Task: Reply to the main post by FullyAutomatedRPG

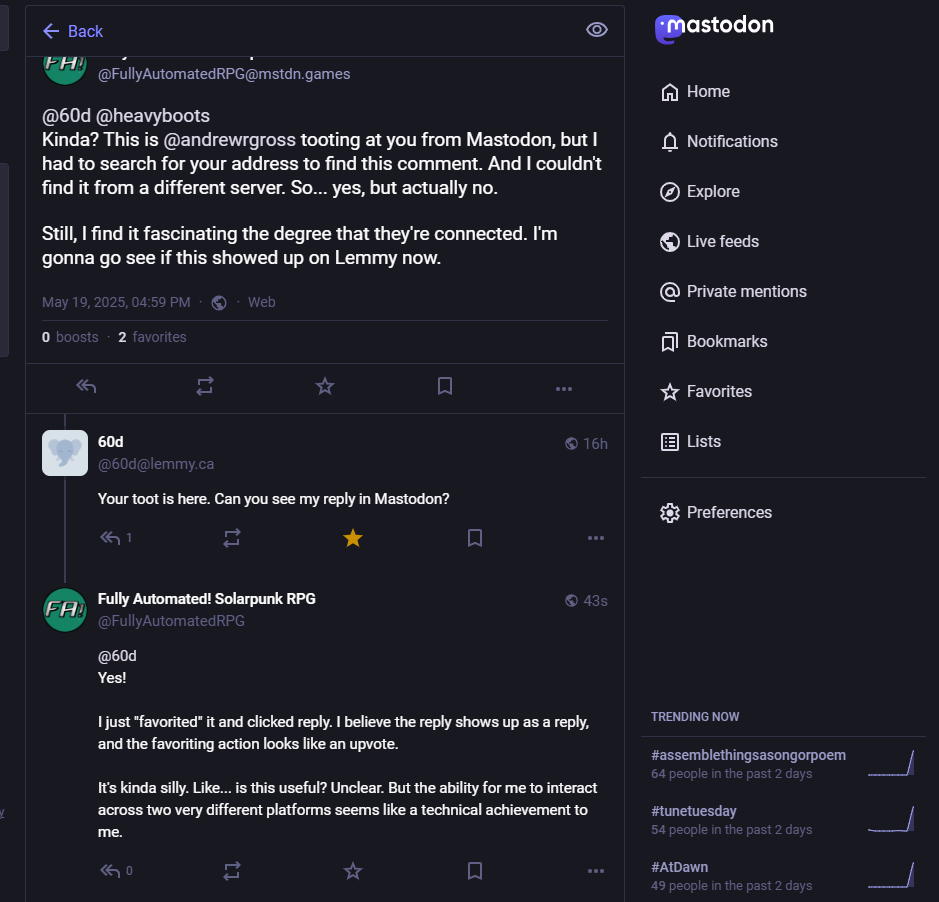Action: tap(86, 387)
